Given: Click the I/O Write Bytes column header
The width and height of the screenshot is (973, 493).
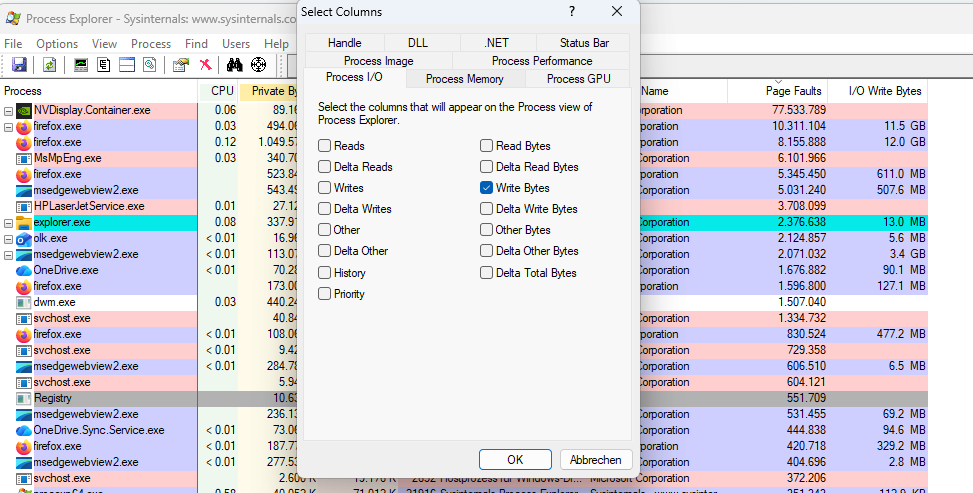Looking at the screenshot, I should (x=878, y=91).
